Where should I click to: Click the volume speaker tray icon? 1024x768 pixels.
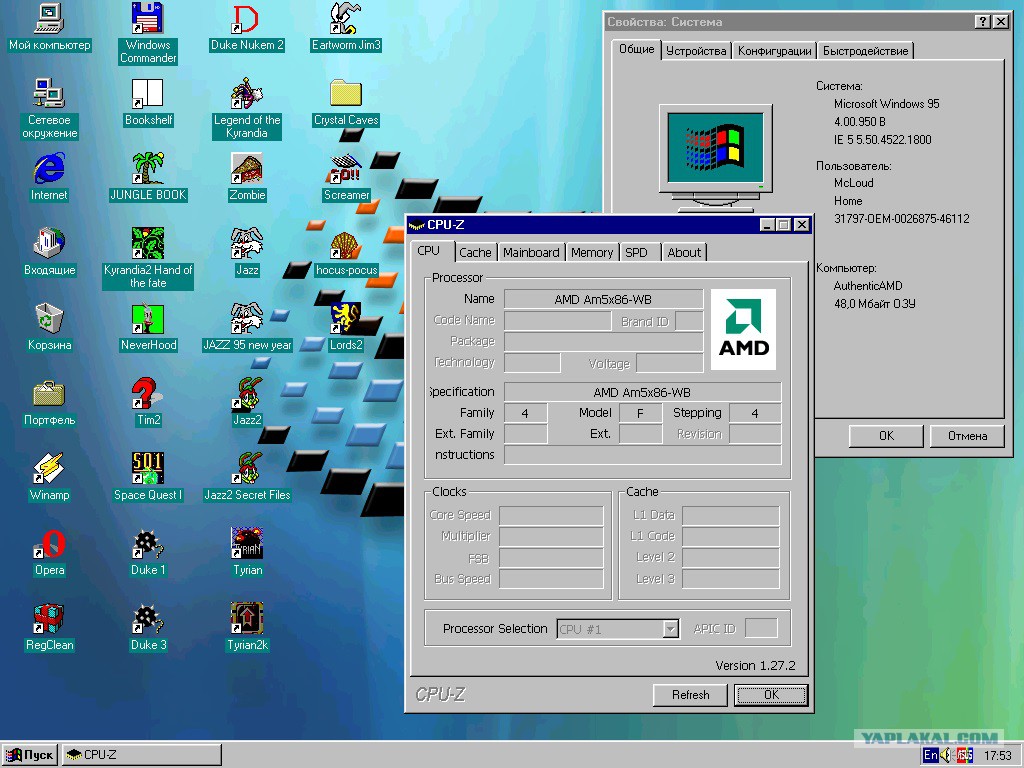(x=947, y=755)
